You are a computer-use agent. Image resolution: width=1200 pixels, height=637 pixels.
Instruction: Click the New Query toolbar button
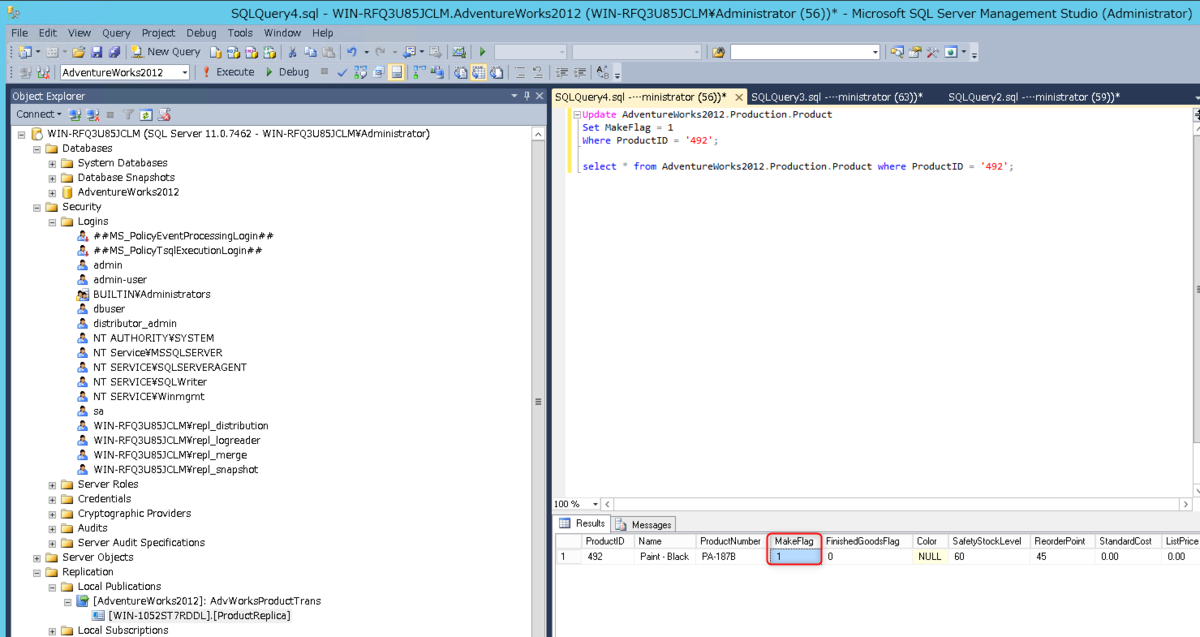[165, 52]
